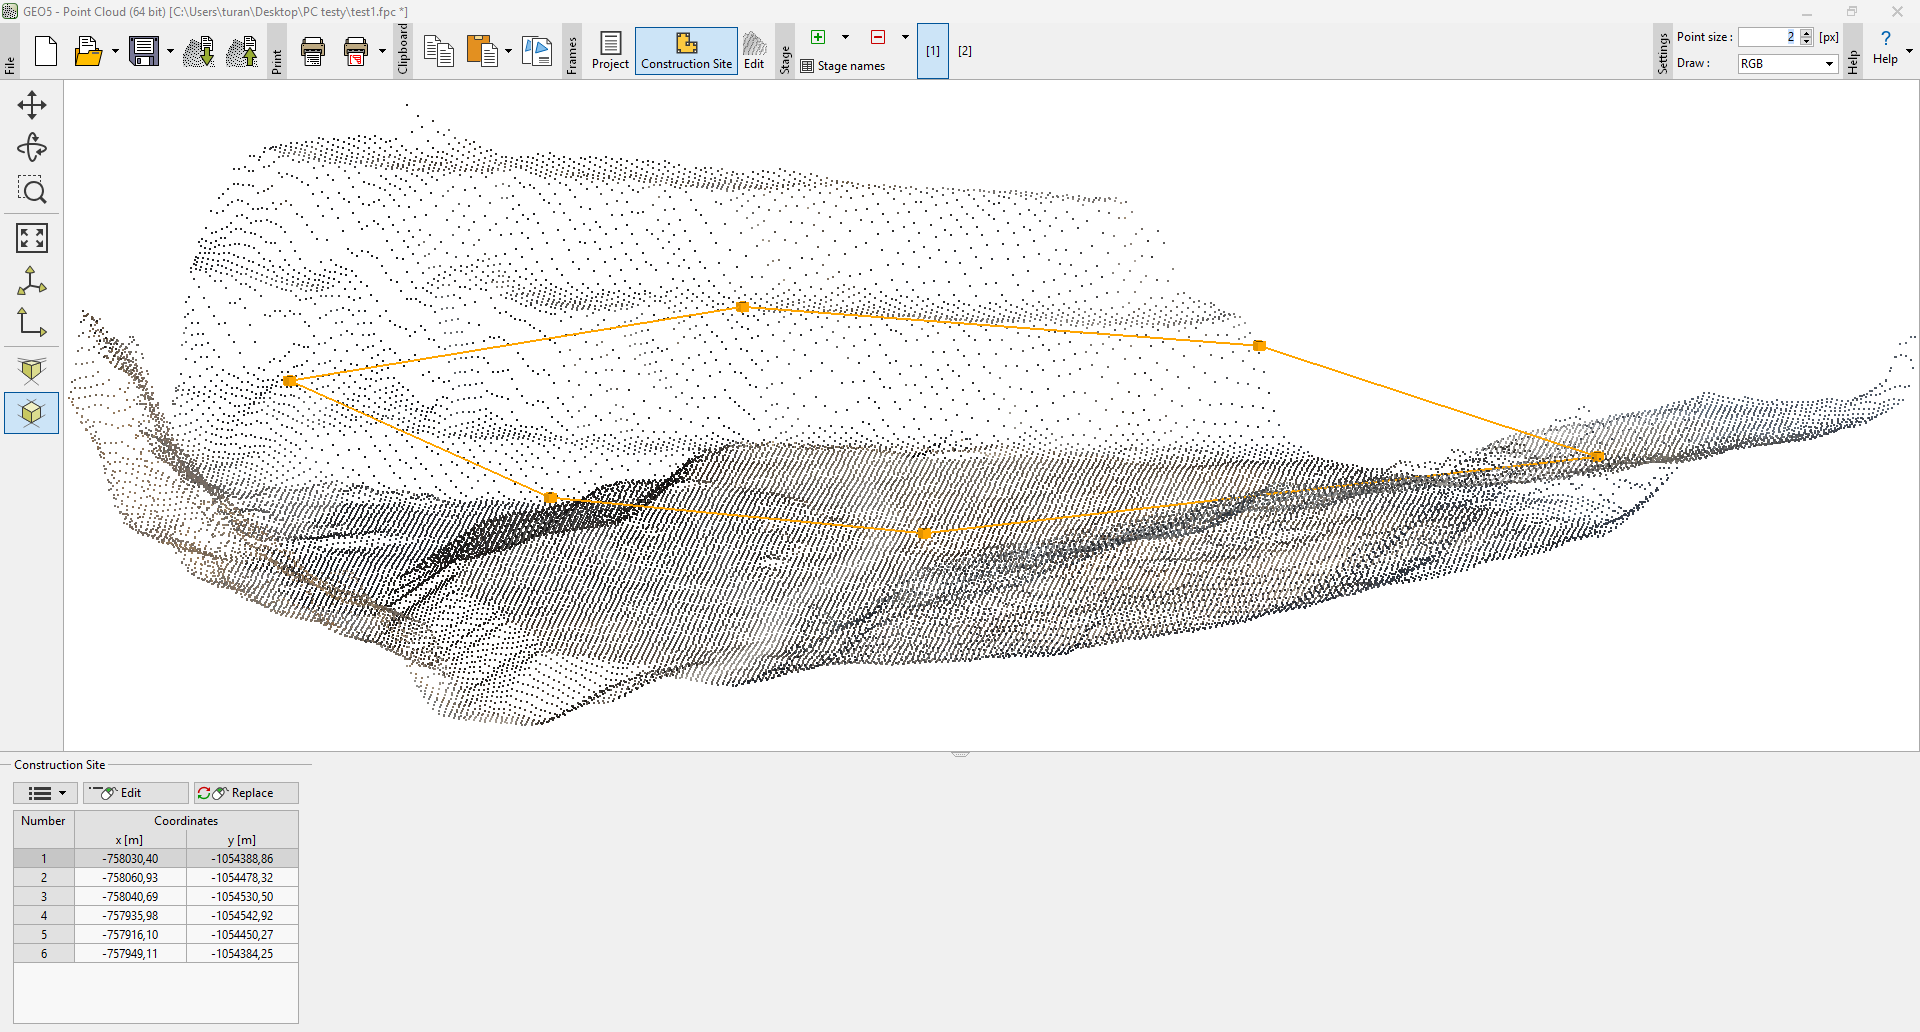Image resolution: width=1920 pixels, height=1032 pixels.
Task: Click the print icon
Action: [x=313, y=51]
